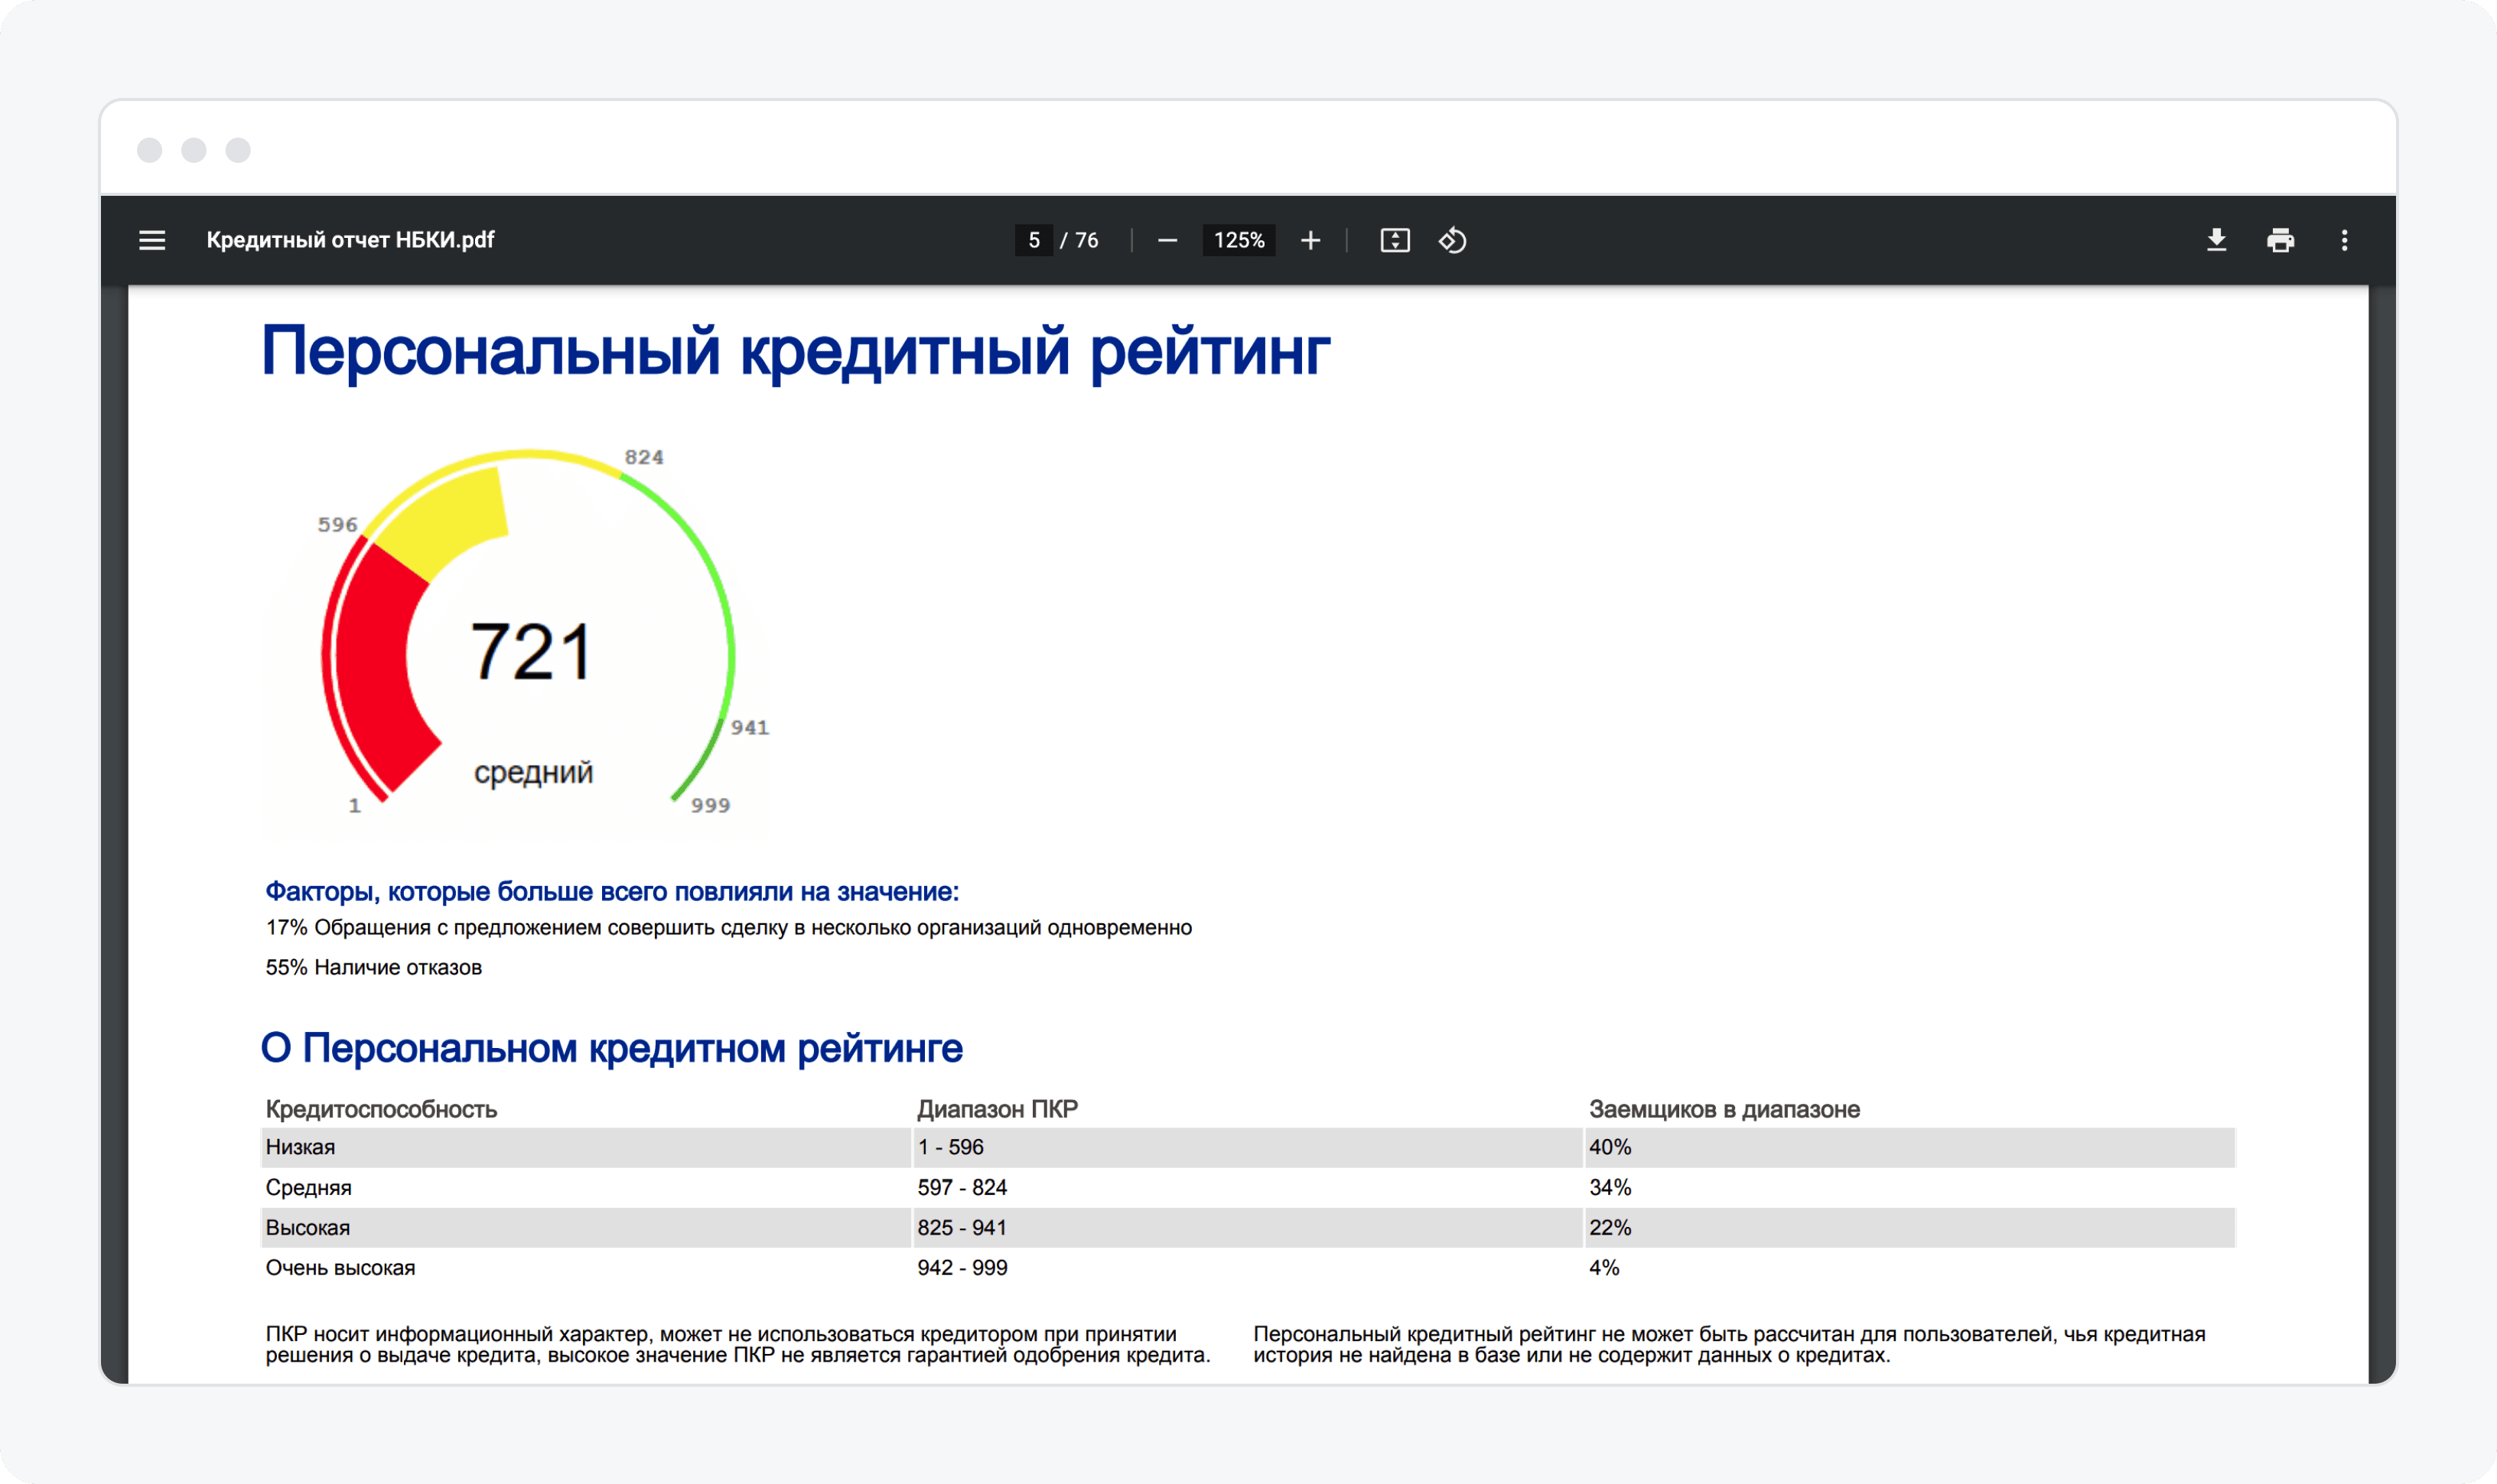Click the Средняя row label

pyautogui.click(x=308, y=1187)
